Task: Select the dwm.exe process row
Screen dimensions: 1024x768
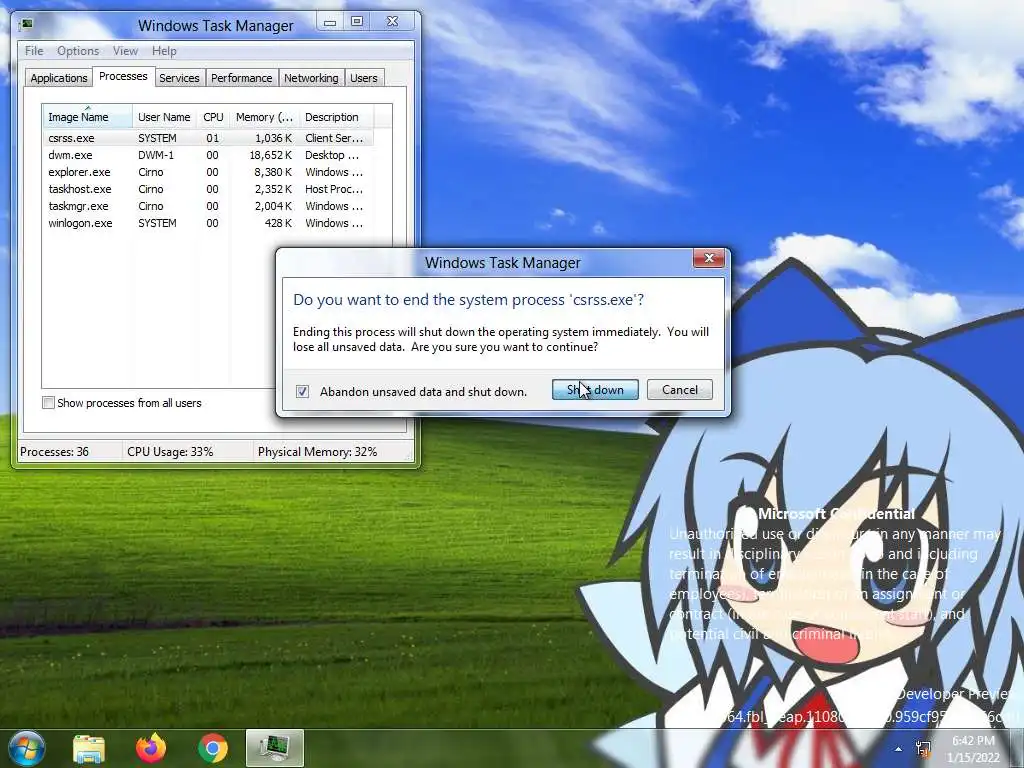Action: tap(208, 155)
